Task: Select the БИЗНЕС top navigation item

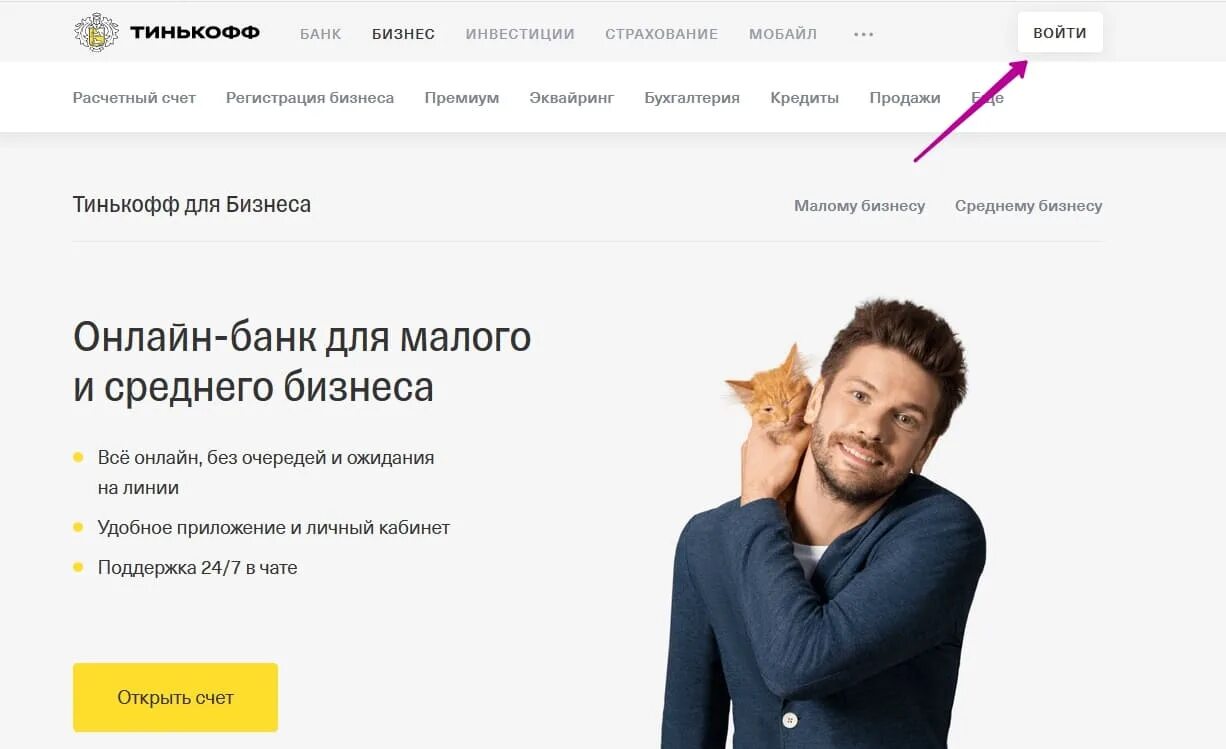Action: (403, 34)
